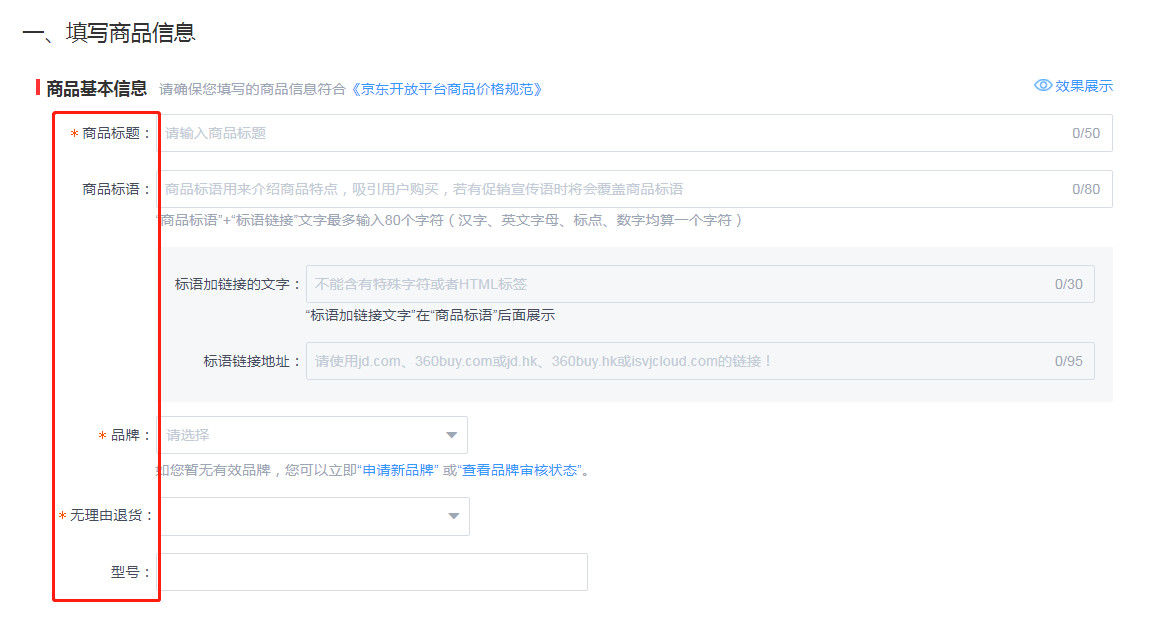The image size is (1176, 625).
Task: Select the 标语加链接的文字 input box
Action: [680, 284]
